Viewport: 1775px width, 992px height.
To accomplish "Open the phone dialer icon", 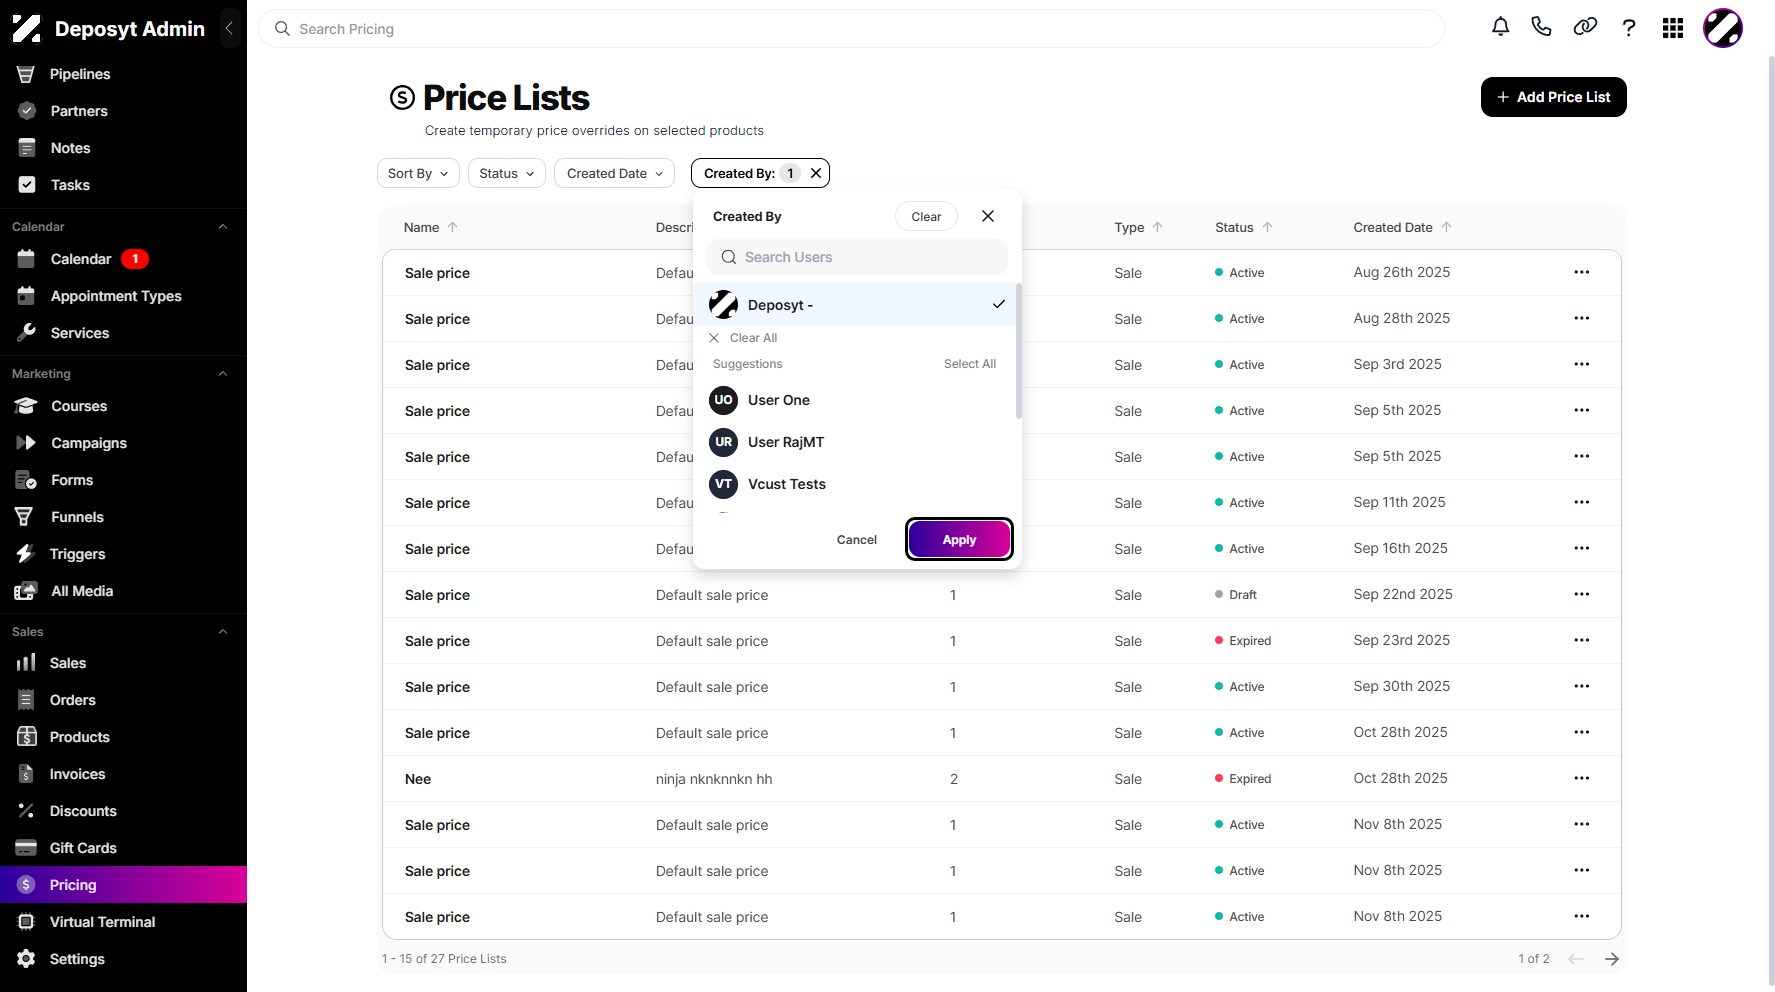I will pyautogui.click(x=1542, y=28).
